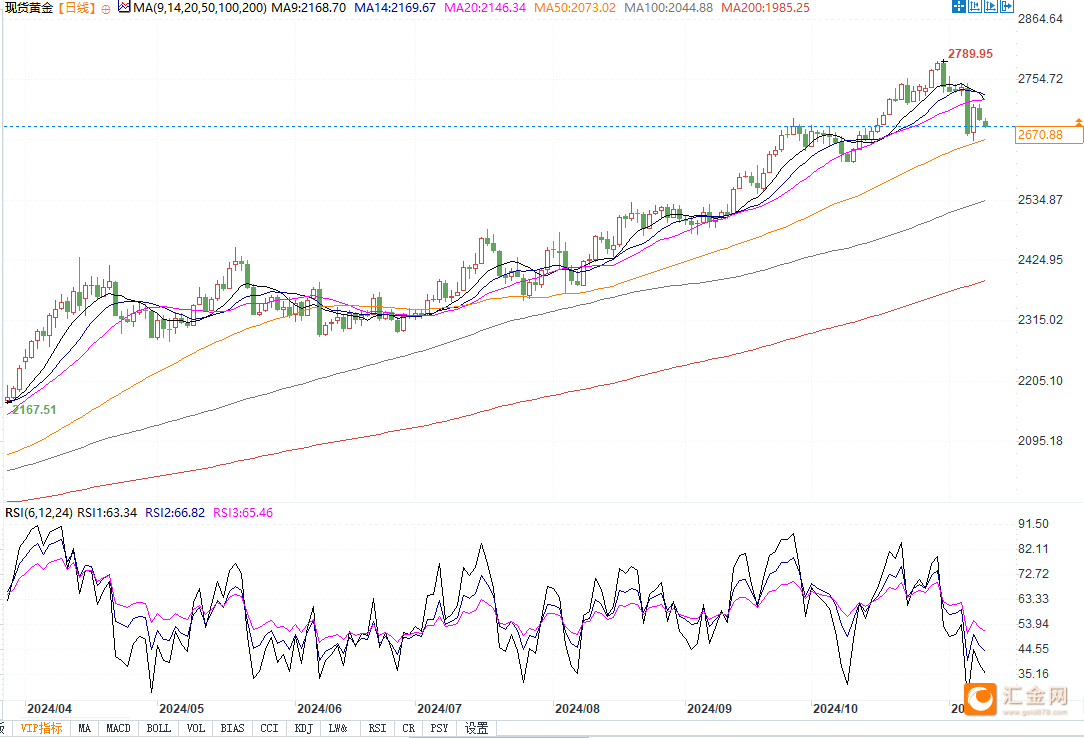Select the PSY indicator tab
This screenshot has width=1084, height=738.
(x=439, y=729)
